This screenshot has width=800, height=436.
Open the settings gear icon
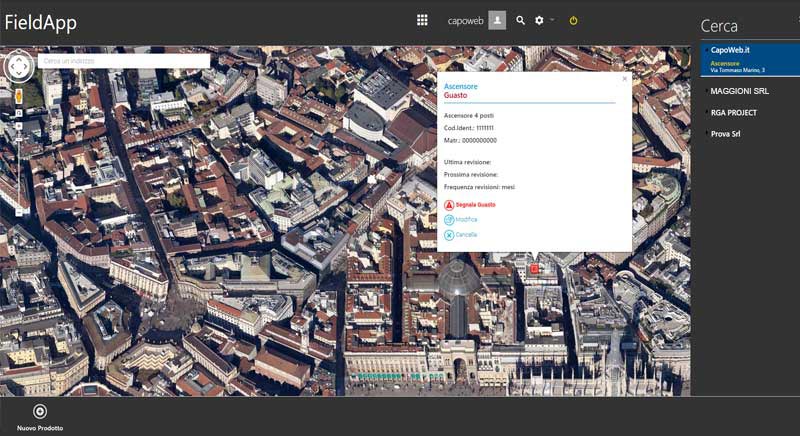(540, 20)
